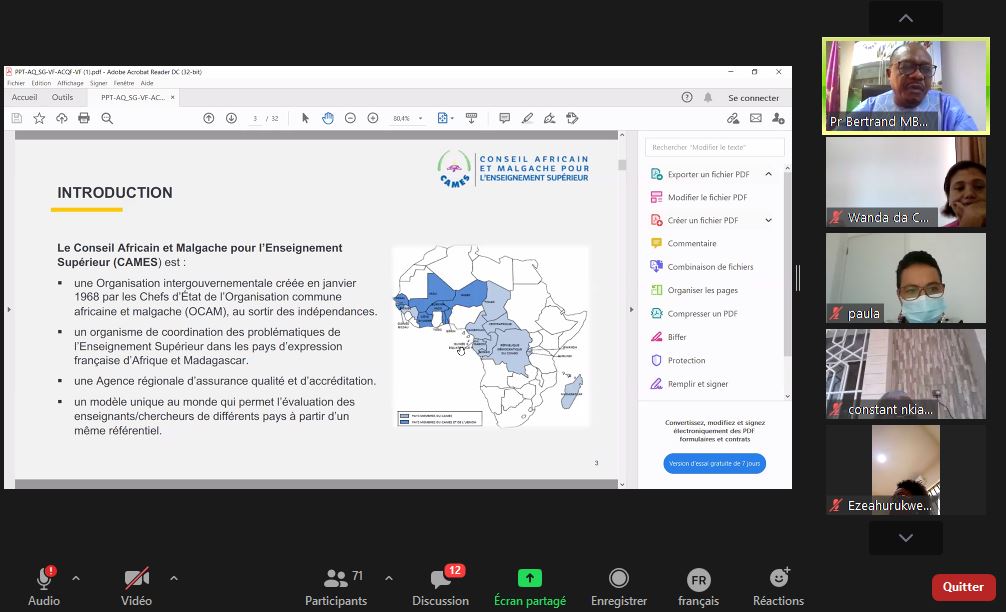Click the scrolling mode keyboard icon
Image resolution: width=1006 pixels, height=612 pixels.
(x=471, y=118)
